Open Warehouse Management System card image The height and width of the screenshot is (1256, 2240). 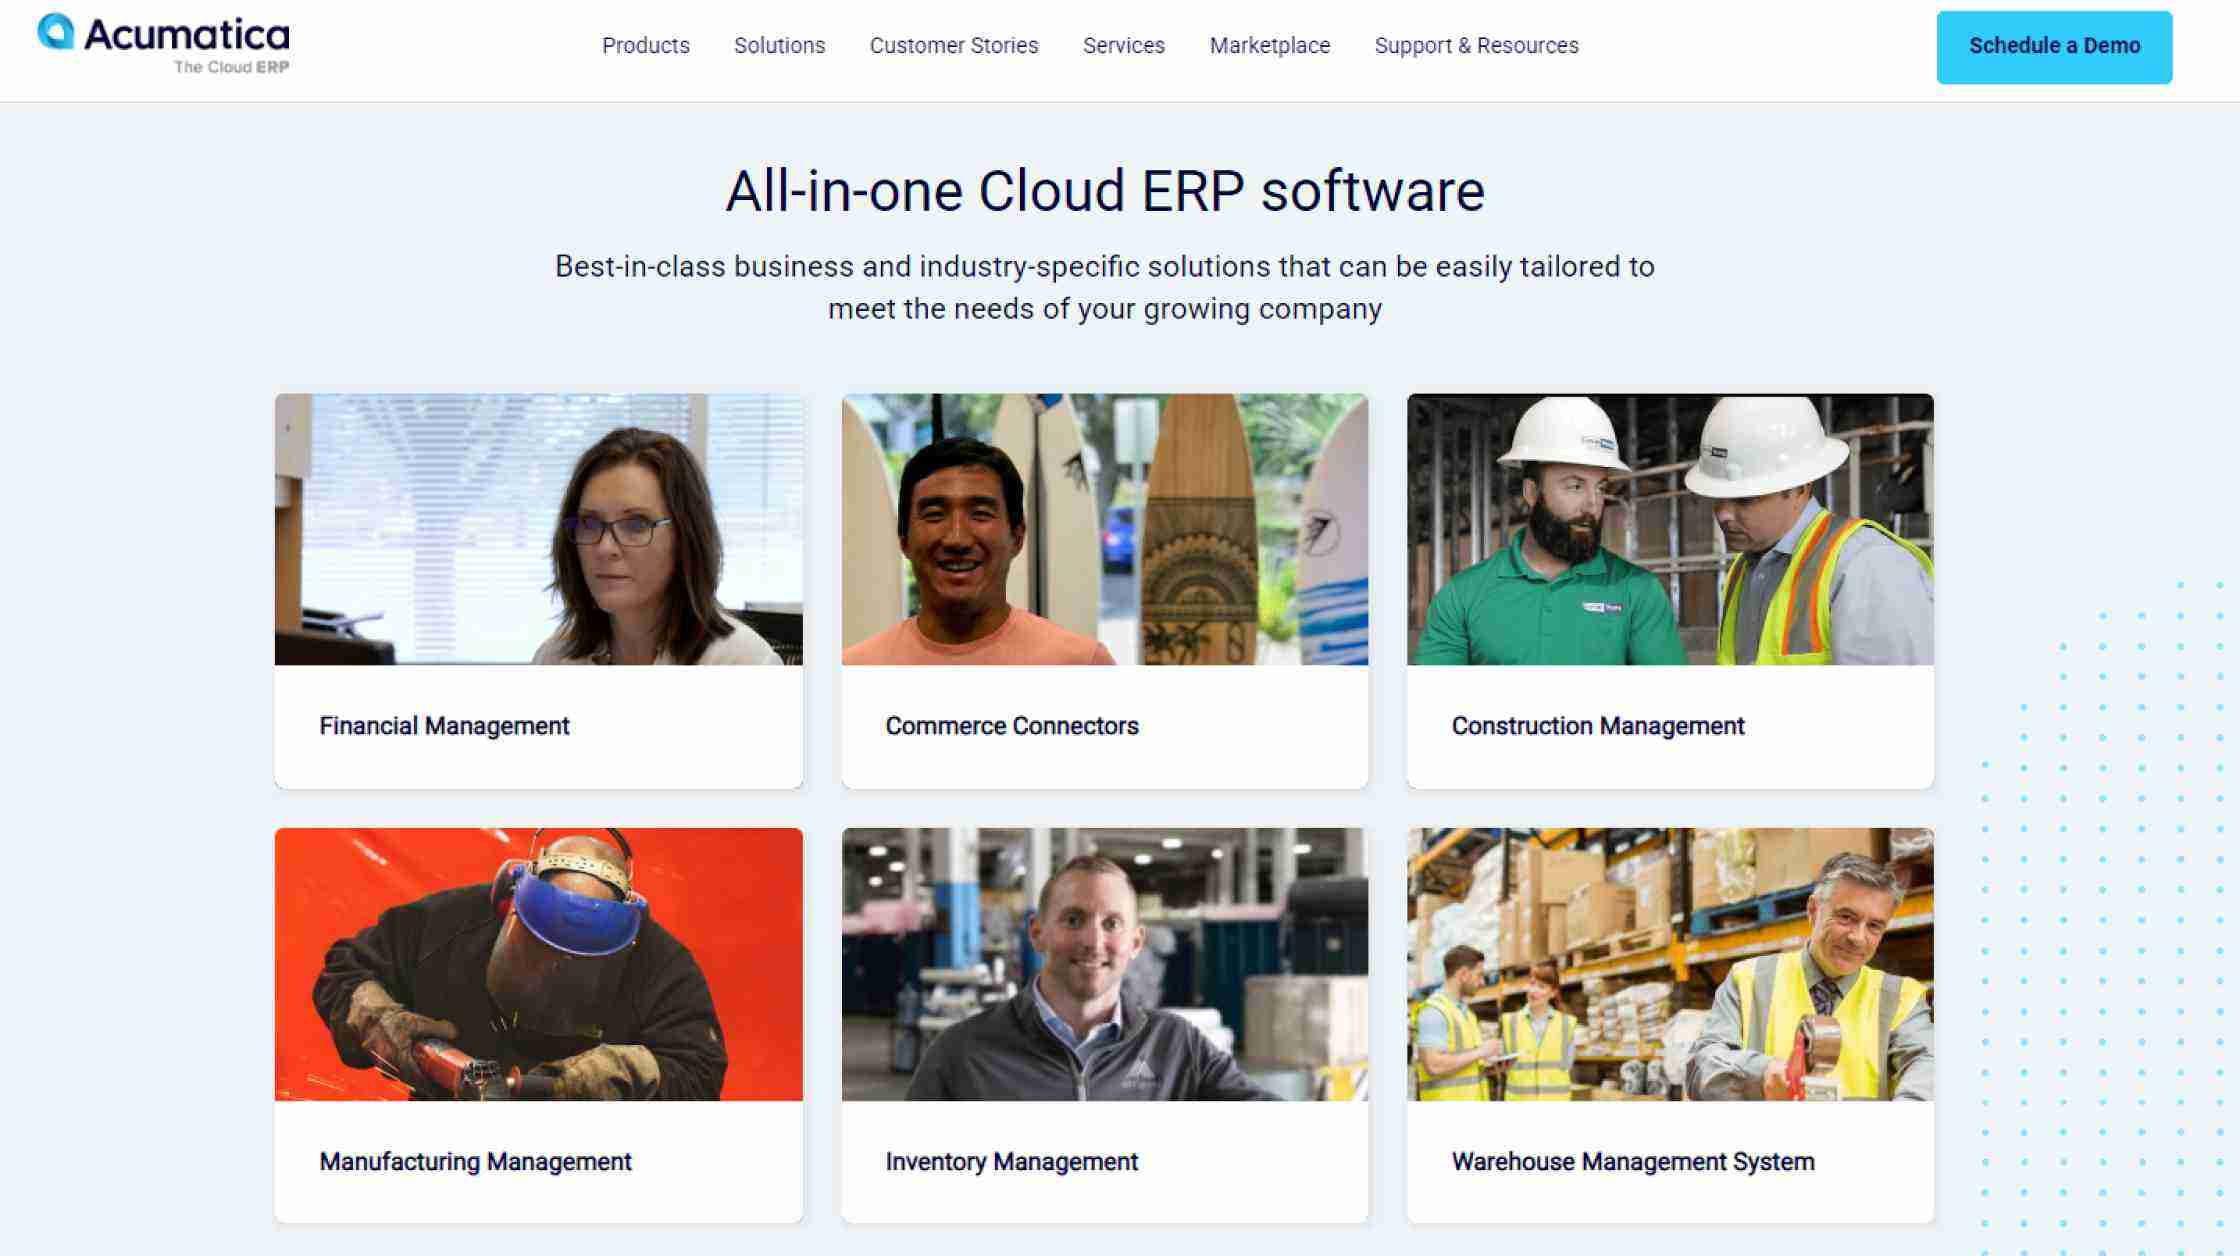point(1670,964)
